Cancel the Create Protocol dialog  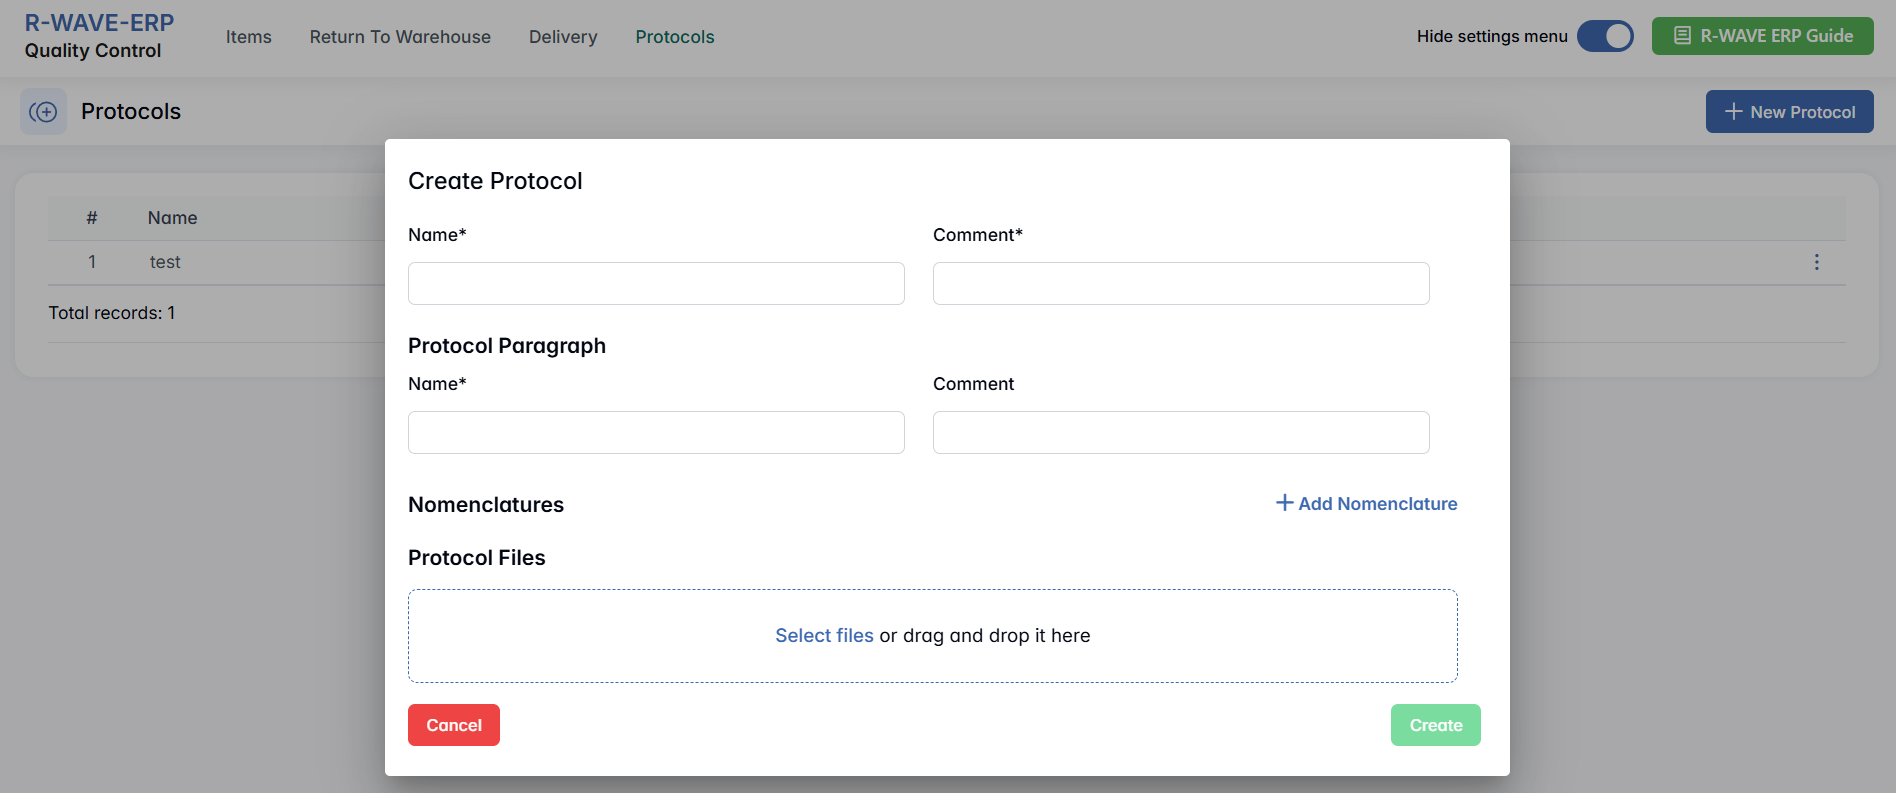(x=454, y=725)
